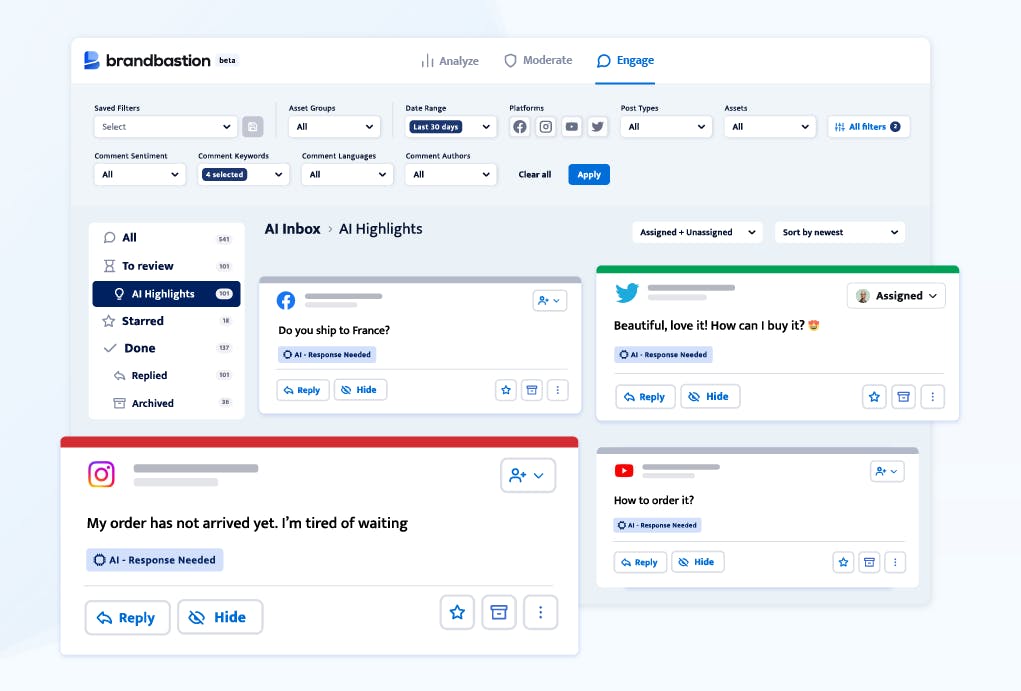Screen dimensions: 1021x691
Task: Archive the 'Beautiful, love it!' comment
Action: coord(904,397)
